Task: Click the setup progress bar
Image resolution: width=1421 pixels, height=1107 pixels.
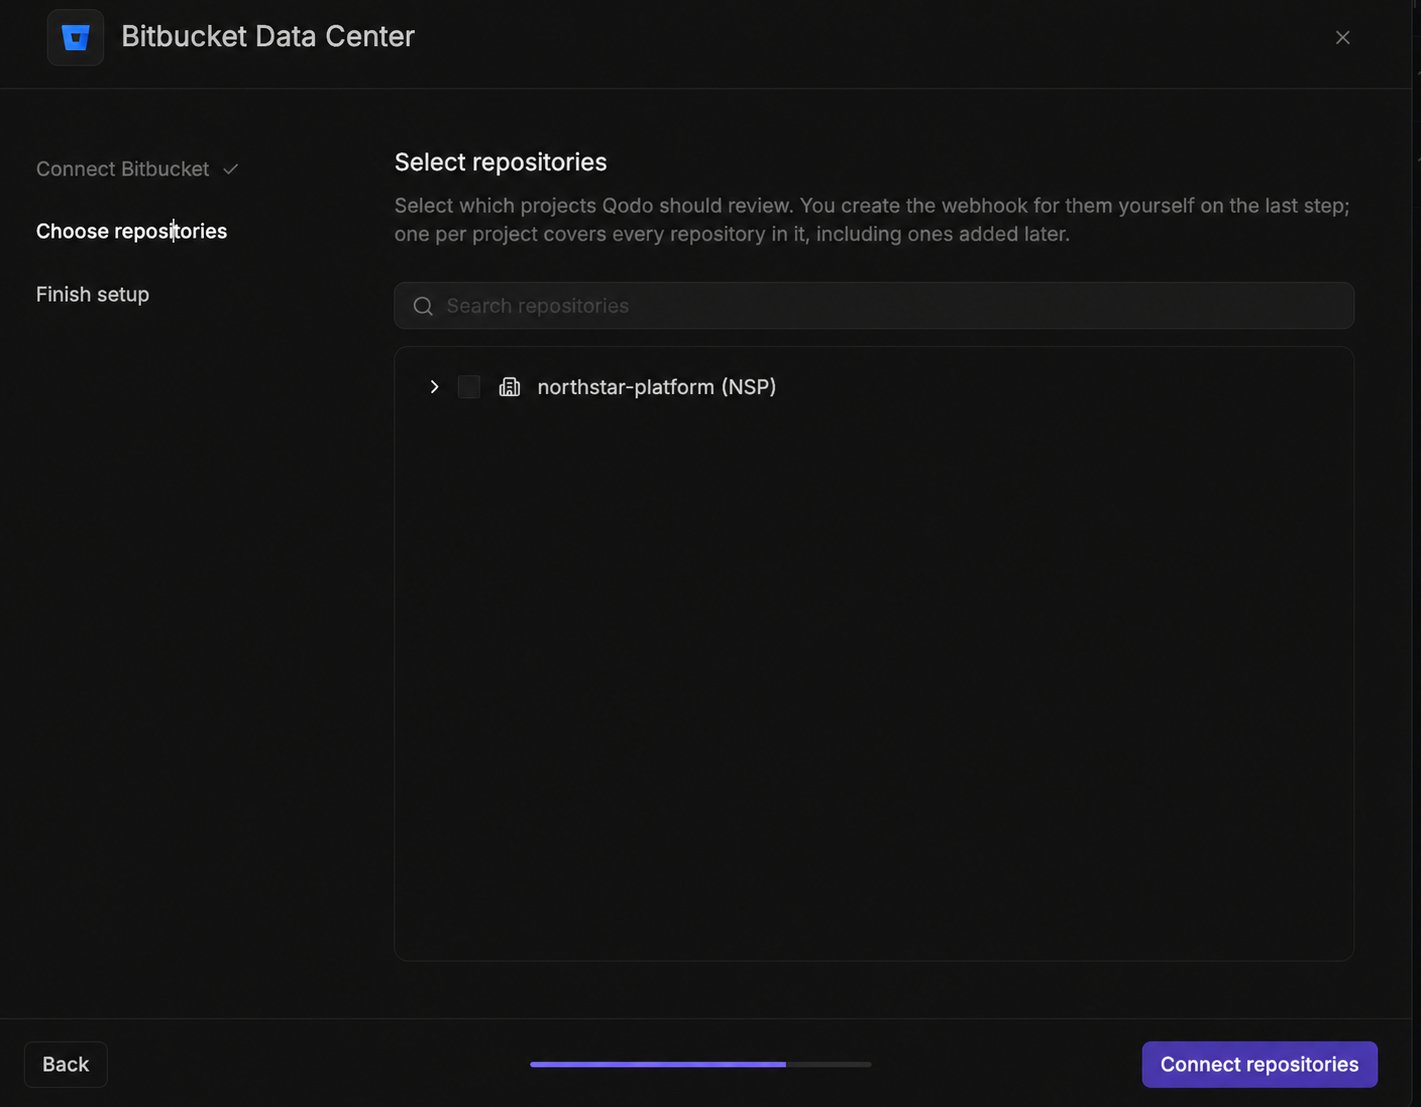Action: pos(700,1064)
